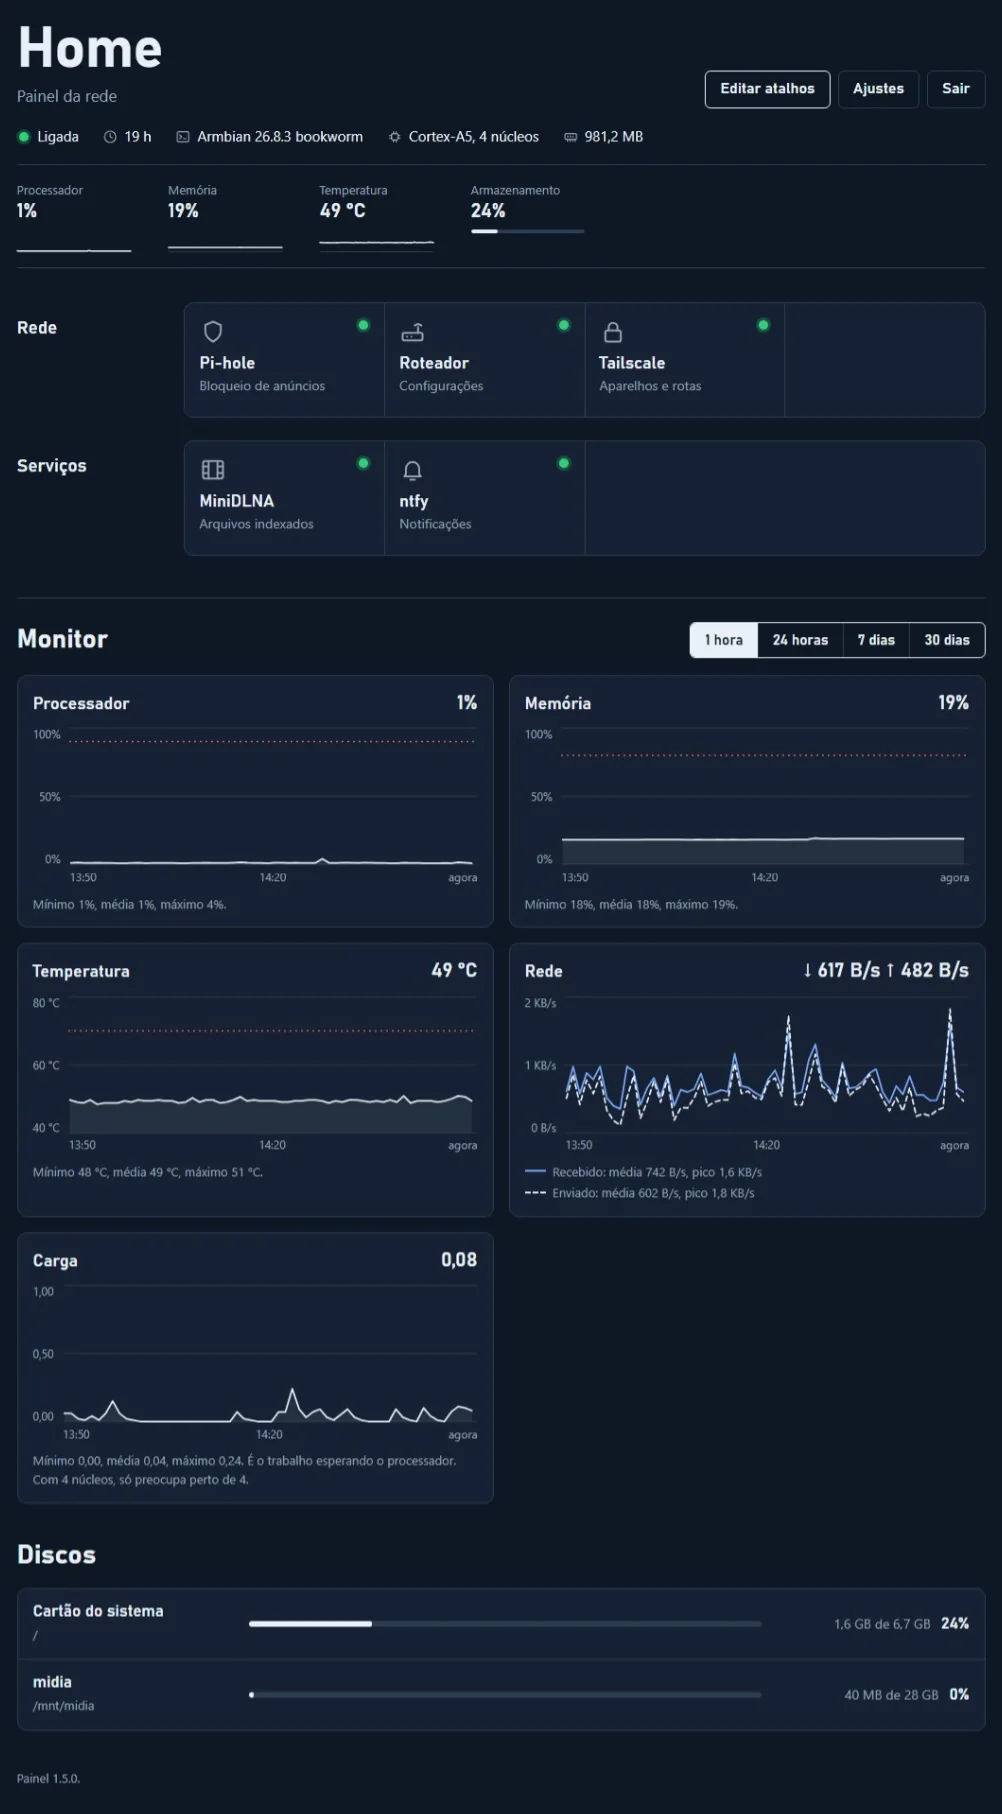This screenshot has height=1814, width=1002.
Task: Click the Tailscale lock icon
Action: 613,332
